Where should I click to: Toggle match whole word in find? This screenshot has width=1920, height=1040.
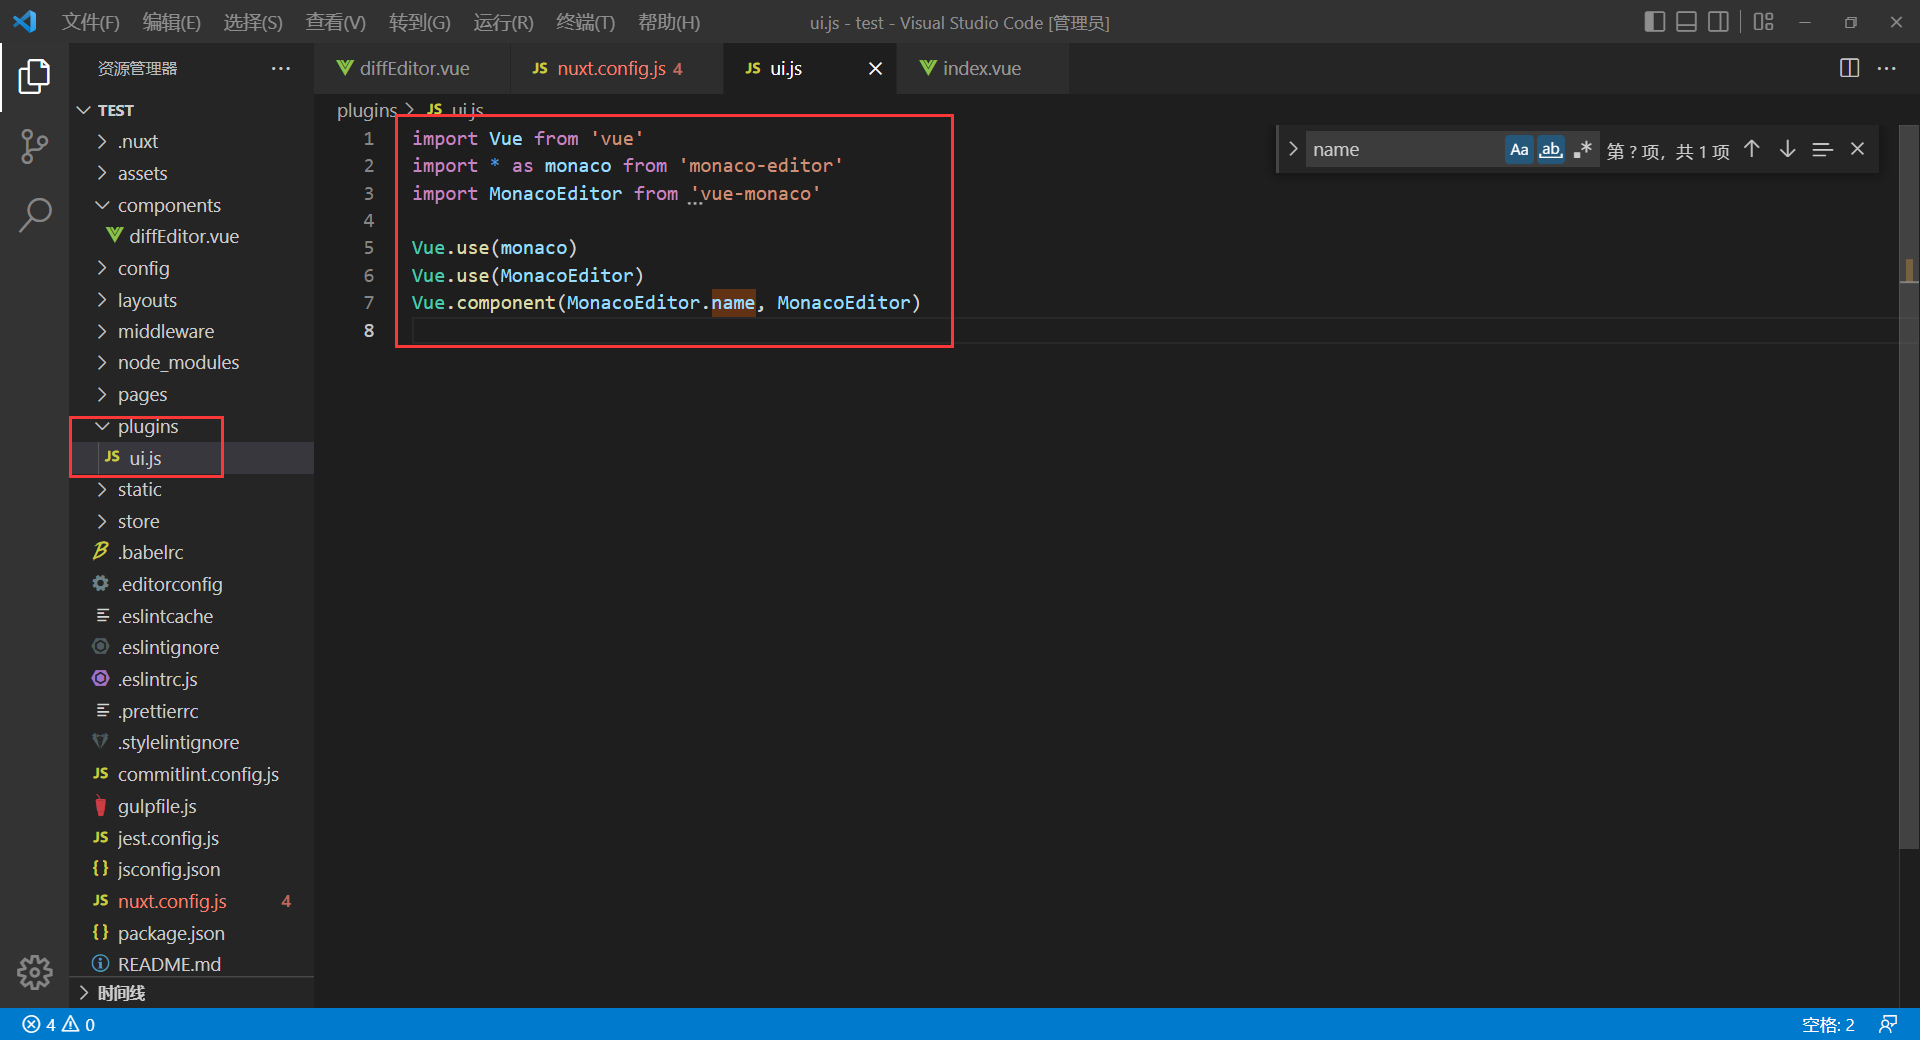tap(1550, 150)
